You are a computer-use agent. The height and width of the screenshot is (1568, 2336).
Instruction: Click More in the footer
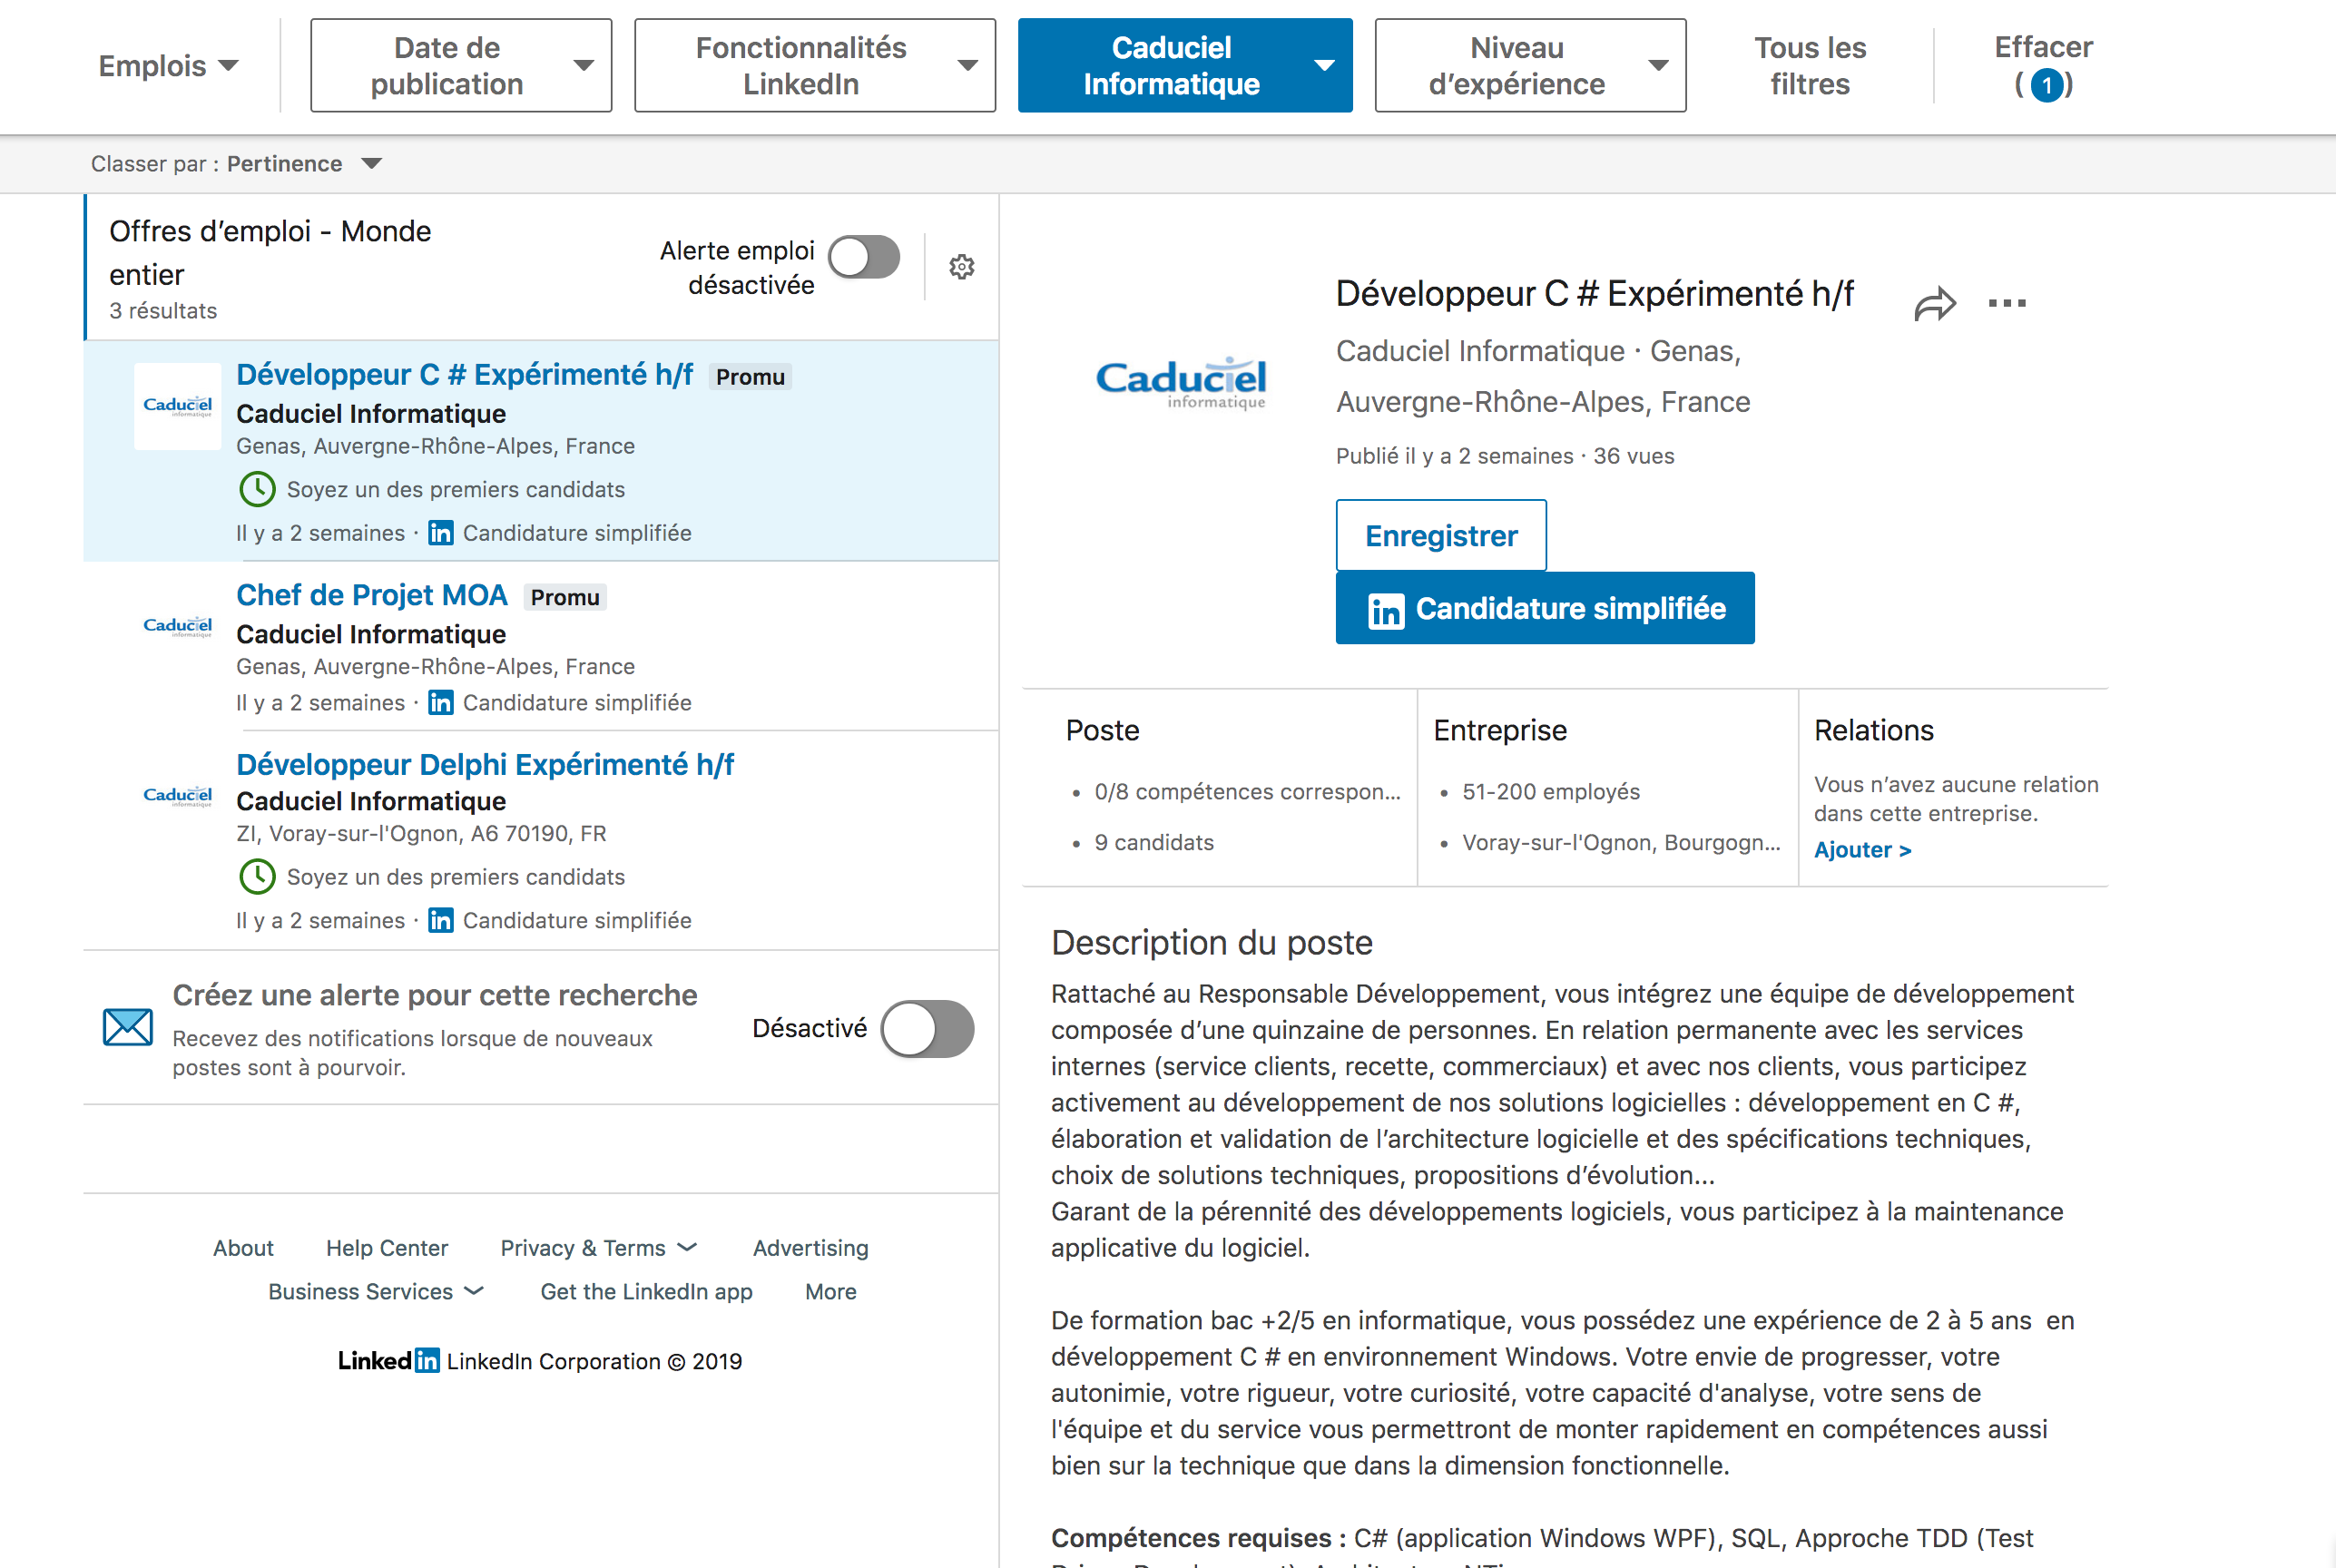point(830,1292)
